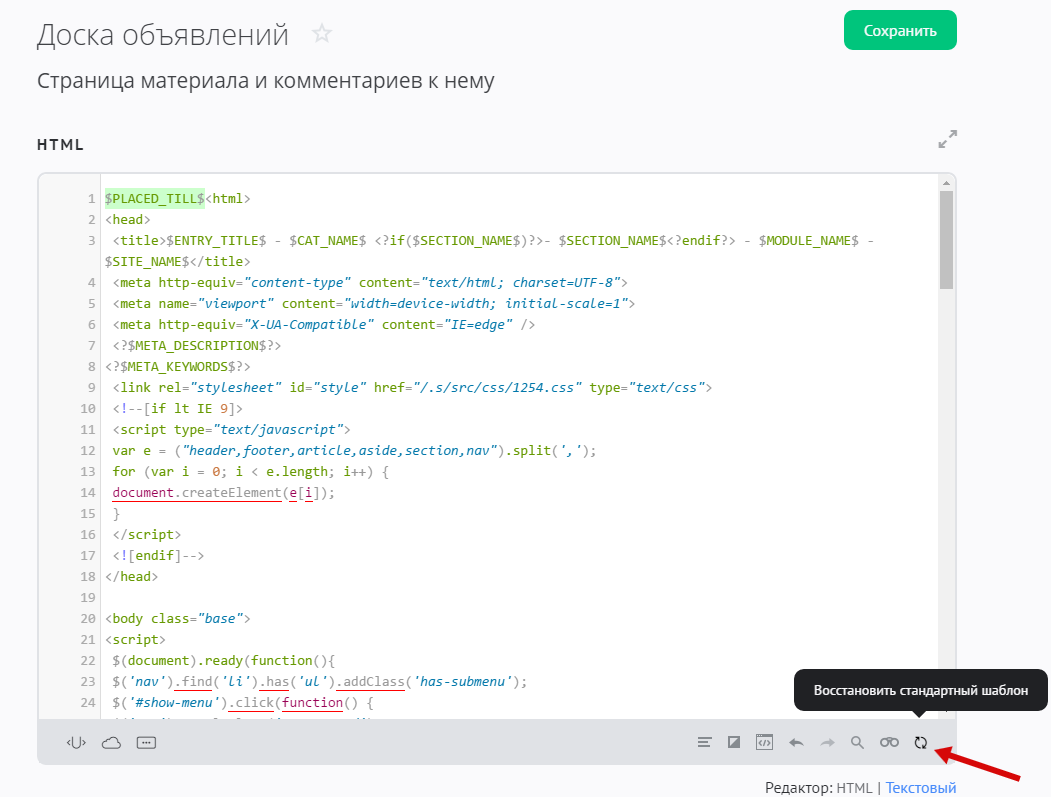The image size is (1051, 797).
Task: Click the restore default template icon
Action: [921, 742]
